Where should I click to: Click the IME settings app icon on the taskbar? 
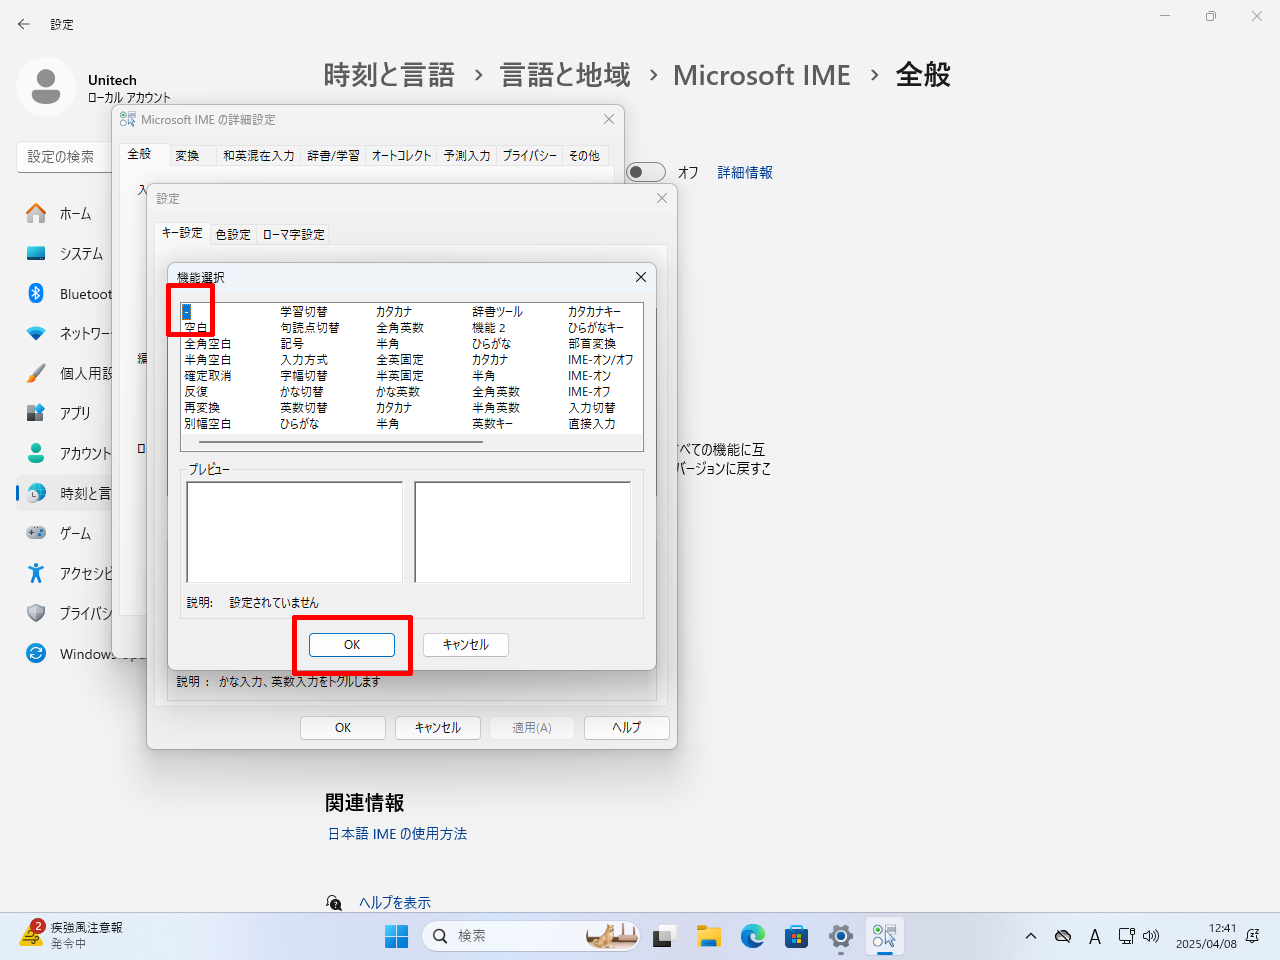[x=885, y=936]
